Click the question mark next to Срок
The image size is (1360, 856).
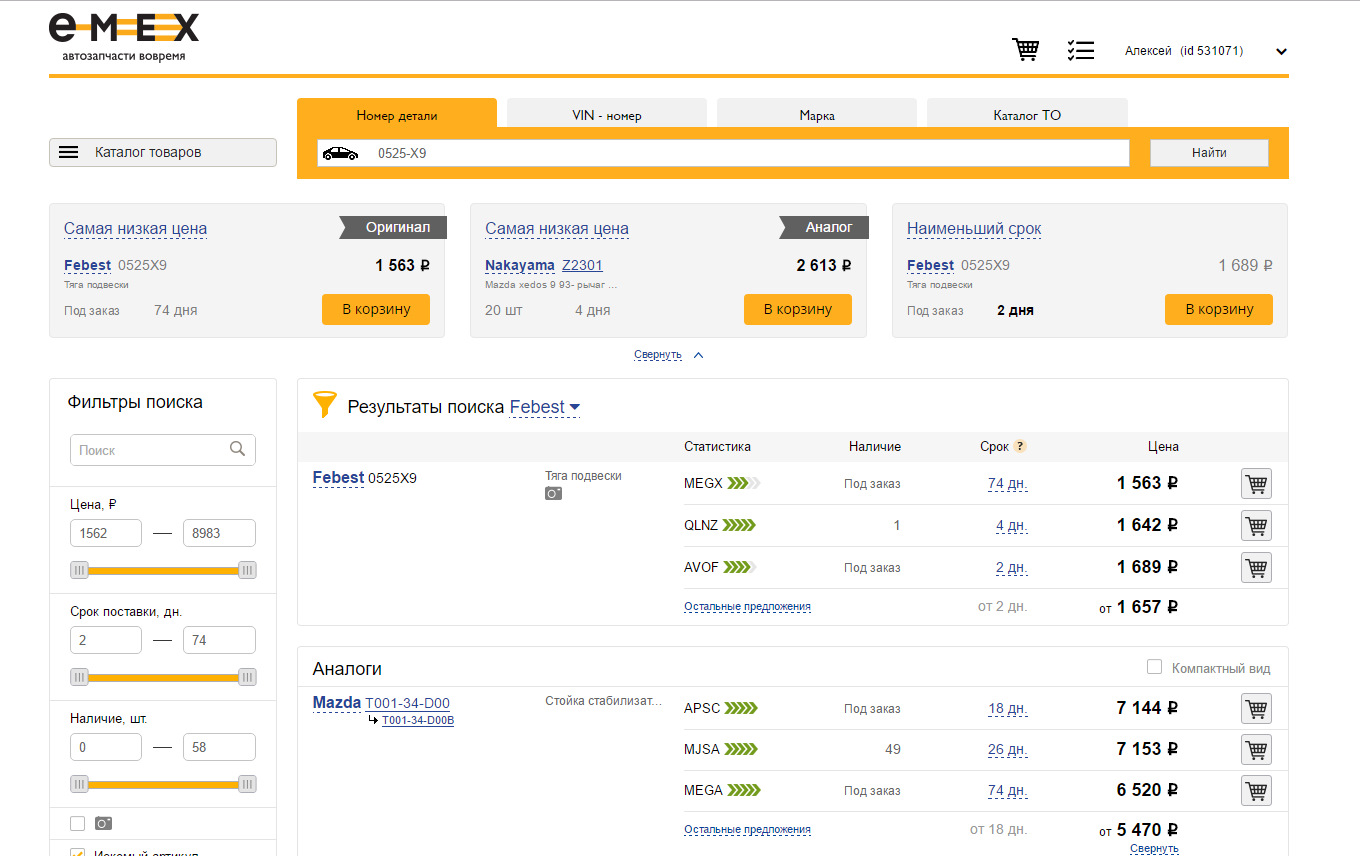(1020, 446)
